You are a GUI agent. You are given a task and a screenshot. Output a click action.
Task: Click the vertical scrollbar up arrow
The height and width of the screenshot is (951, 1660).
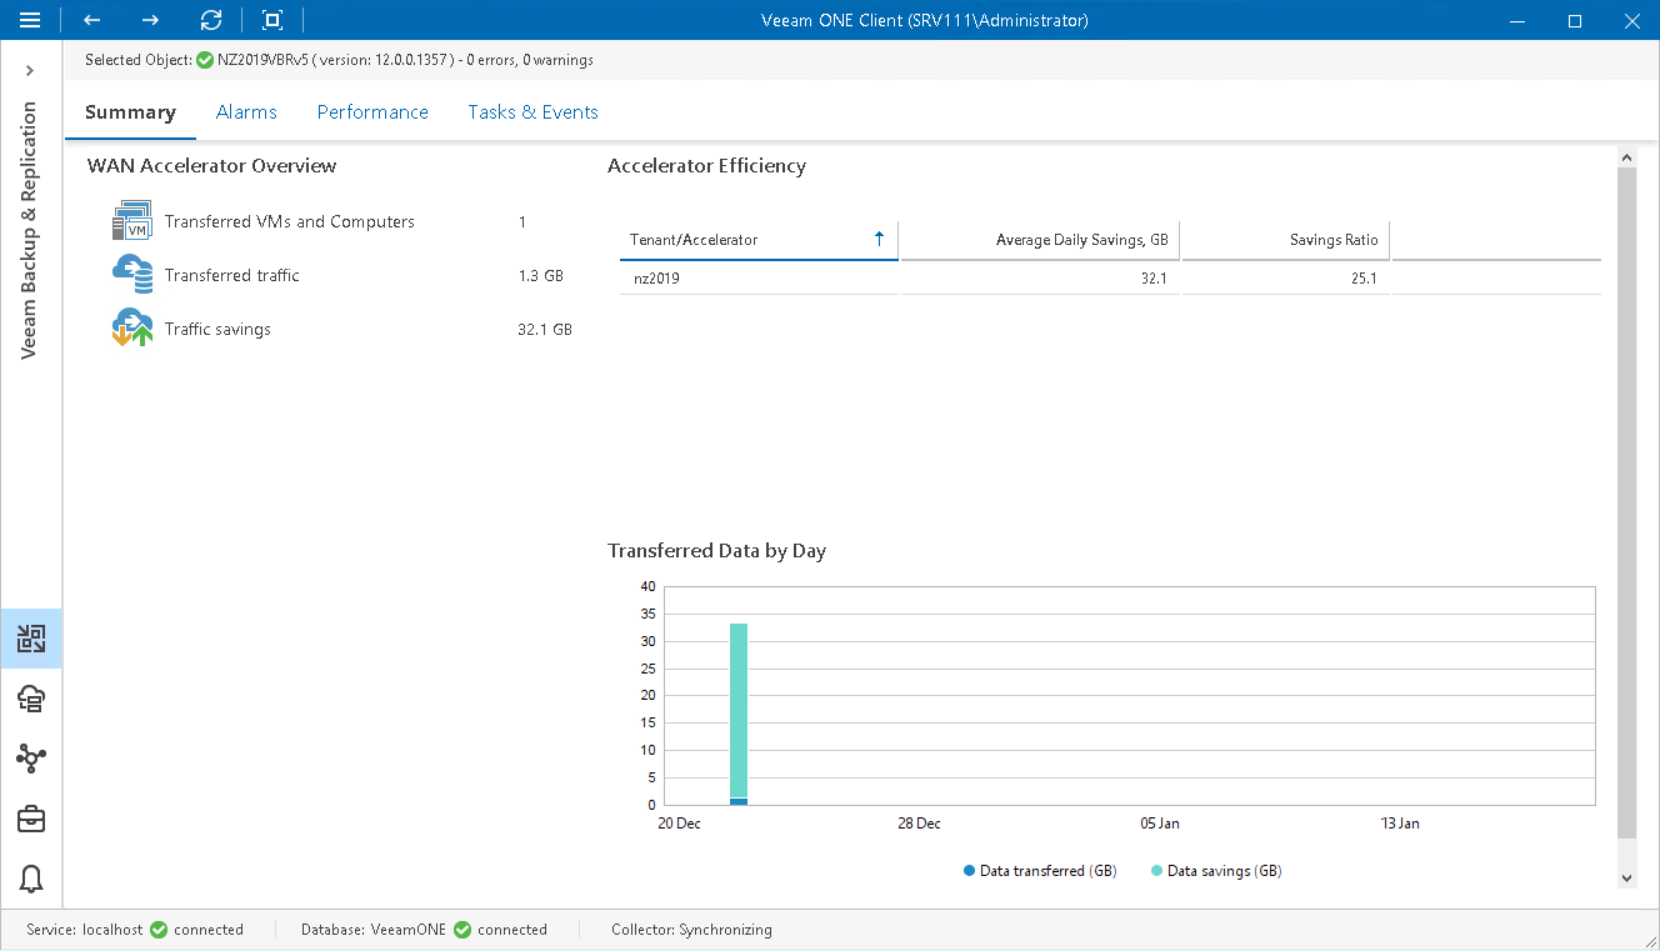(x=1627, y=158)
